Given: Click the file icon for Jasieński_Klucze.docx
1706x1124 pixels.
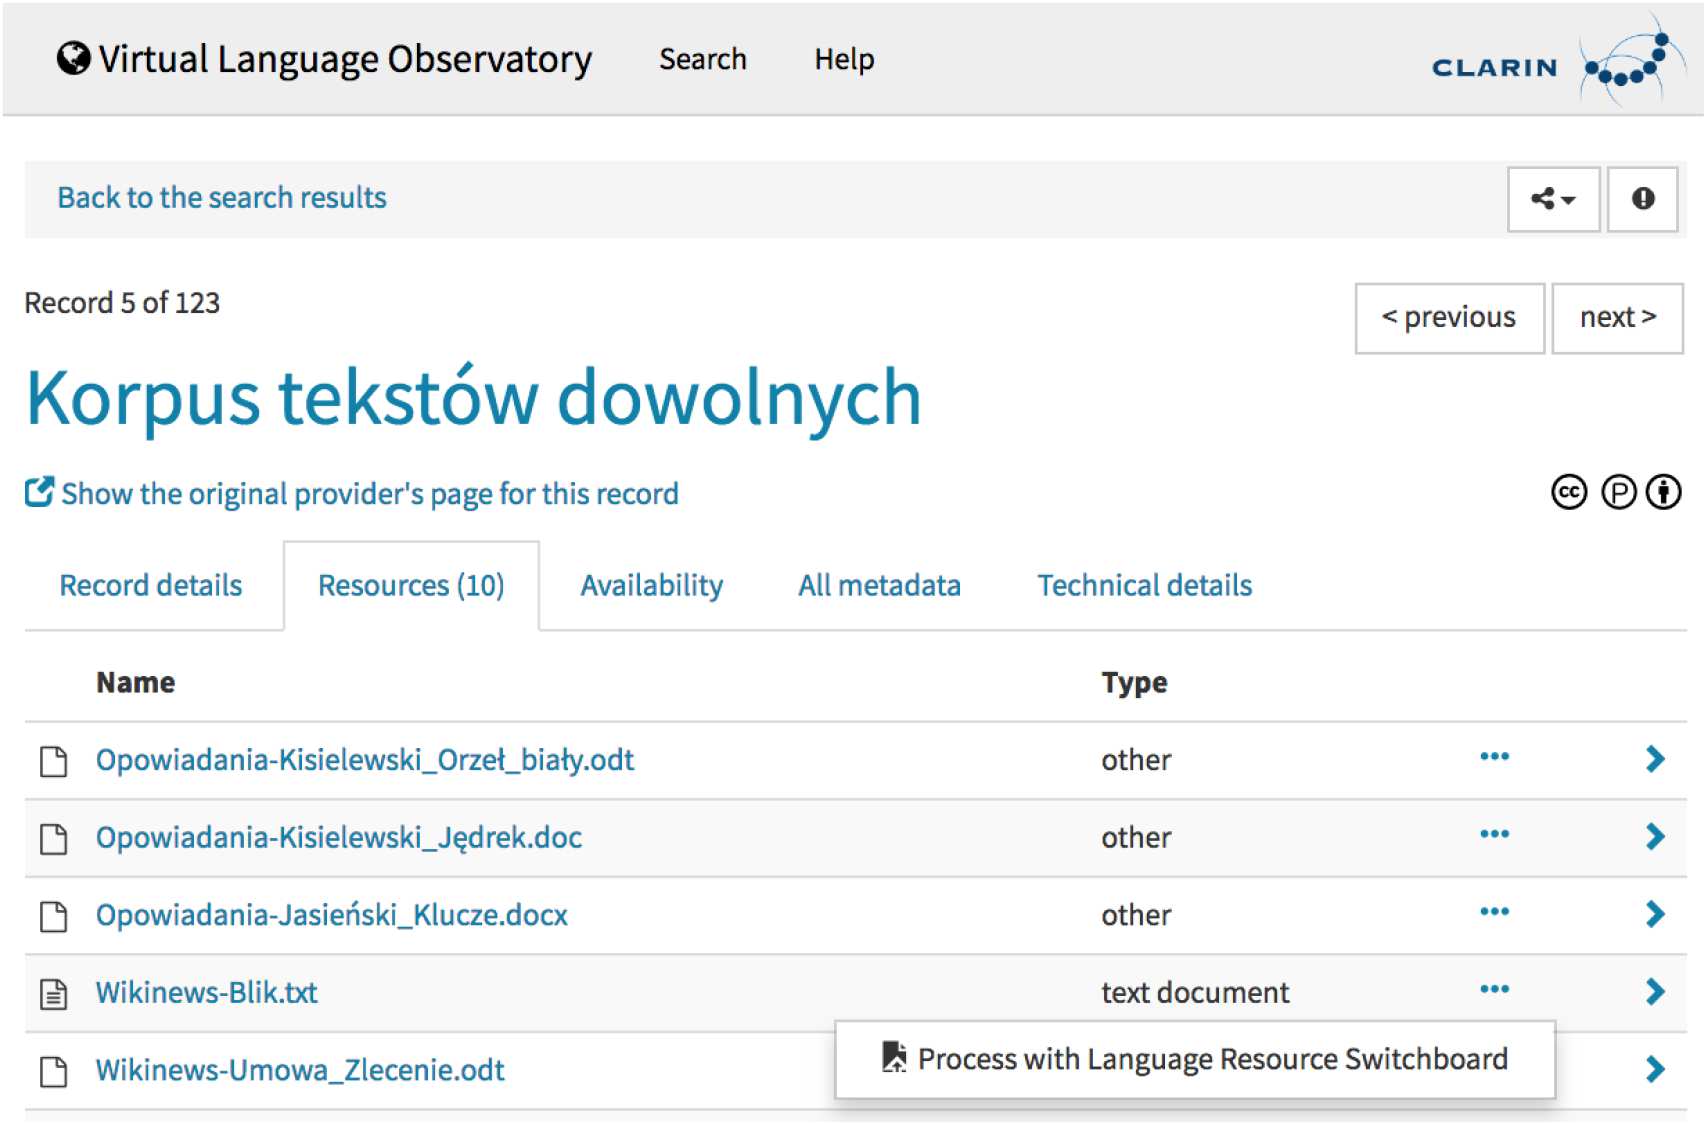Looking at the screenshot, I should pyautogui.click(x=54, y=916).
